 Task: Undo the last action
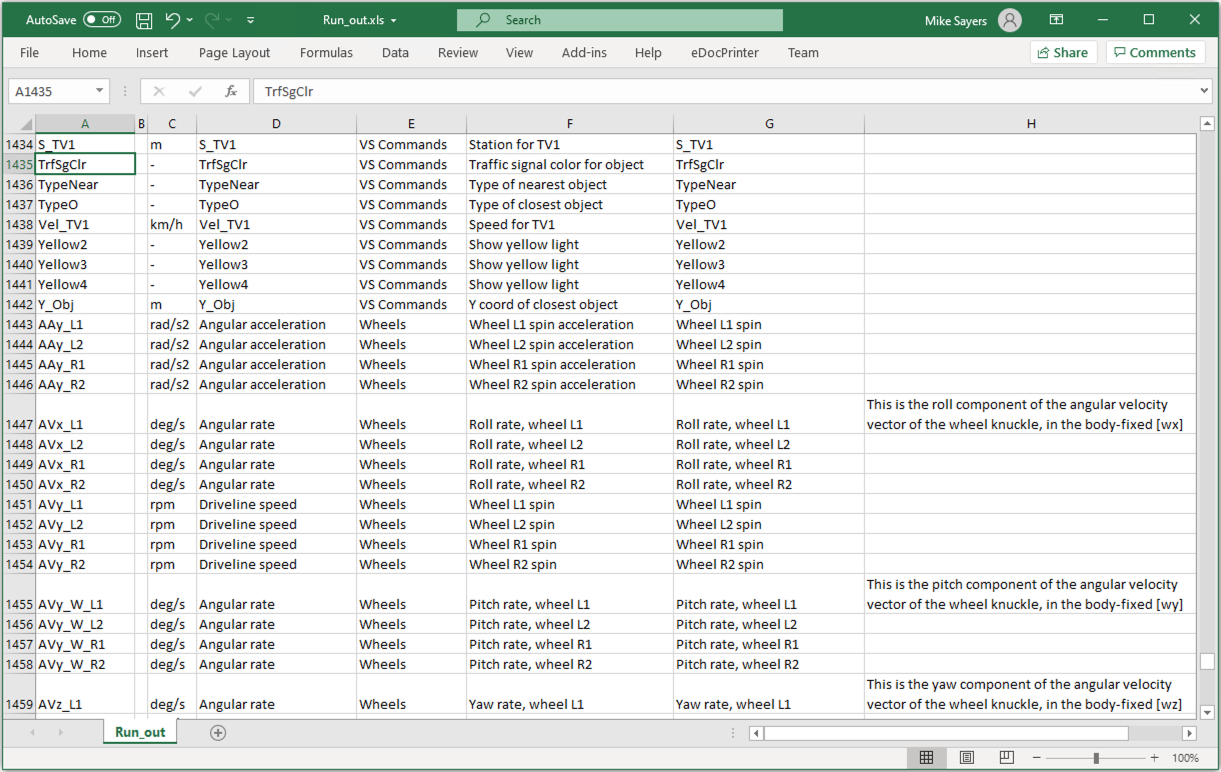coord(172,20)
